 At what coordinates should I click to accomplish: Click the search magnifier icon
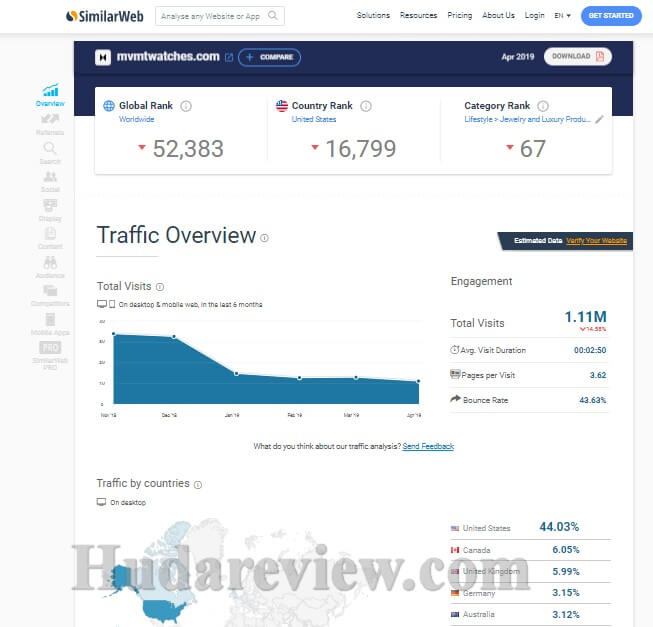(x=273, y=16)
